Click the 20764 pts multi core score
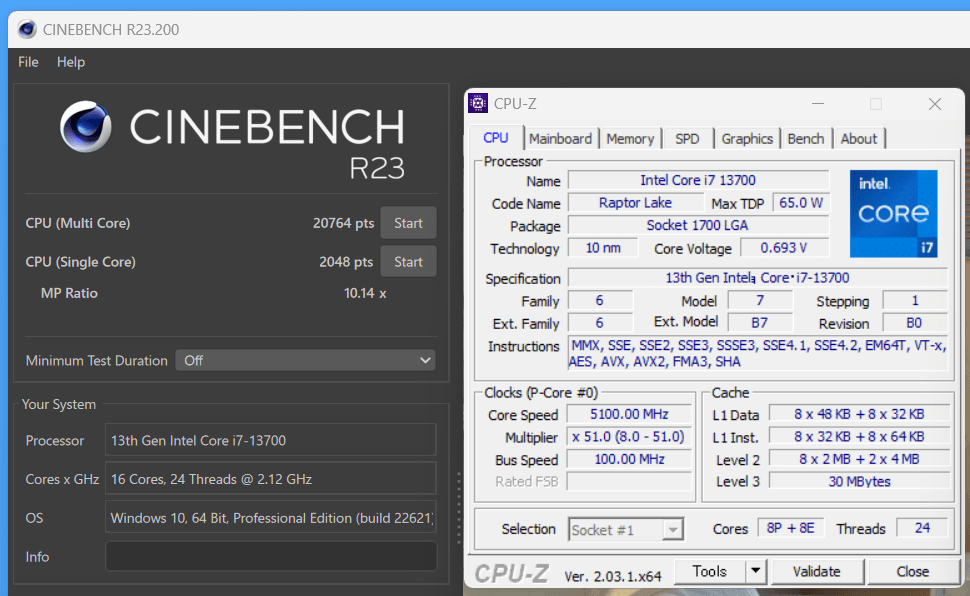 point(343,223)
